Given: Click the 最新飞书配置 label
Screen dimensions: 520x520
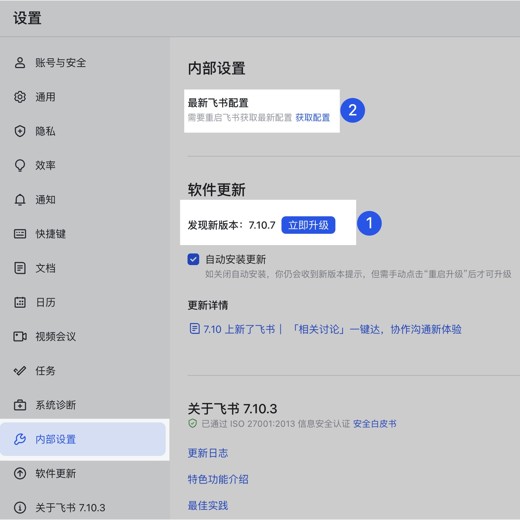Looking at the screenshot, I should tap(218, 102).
